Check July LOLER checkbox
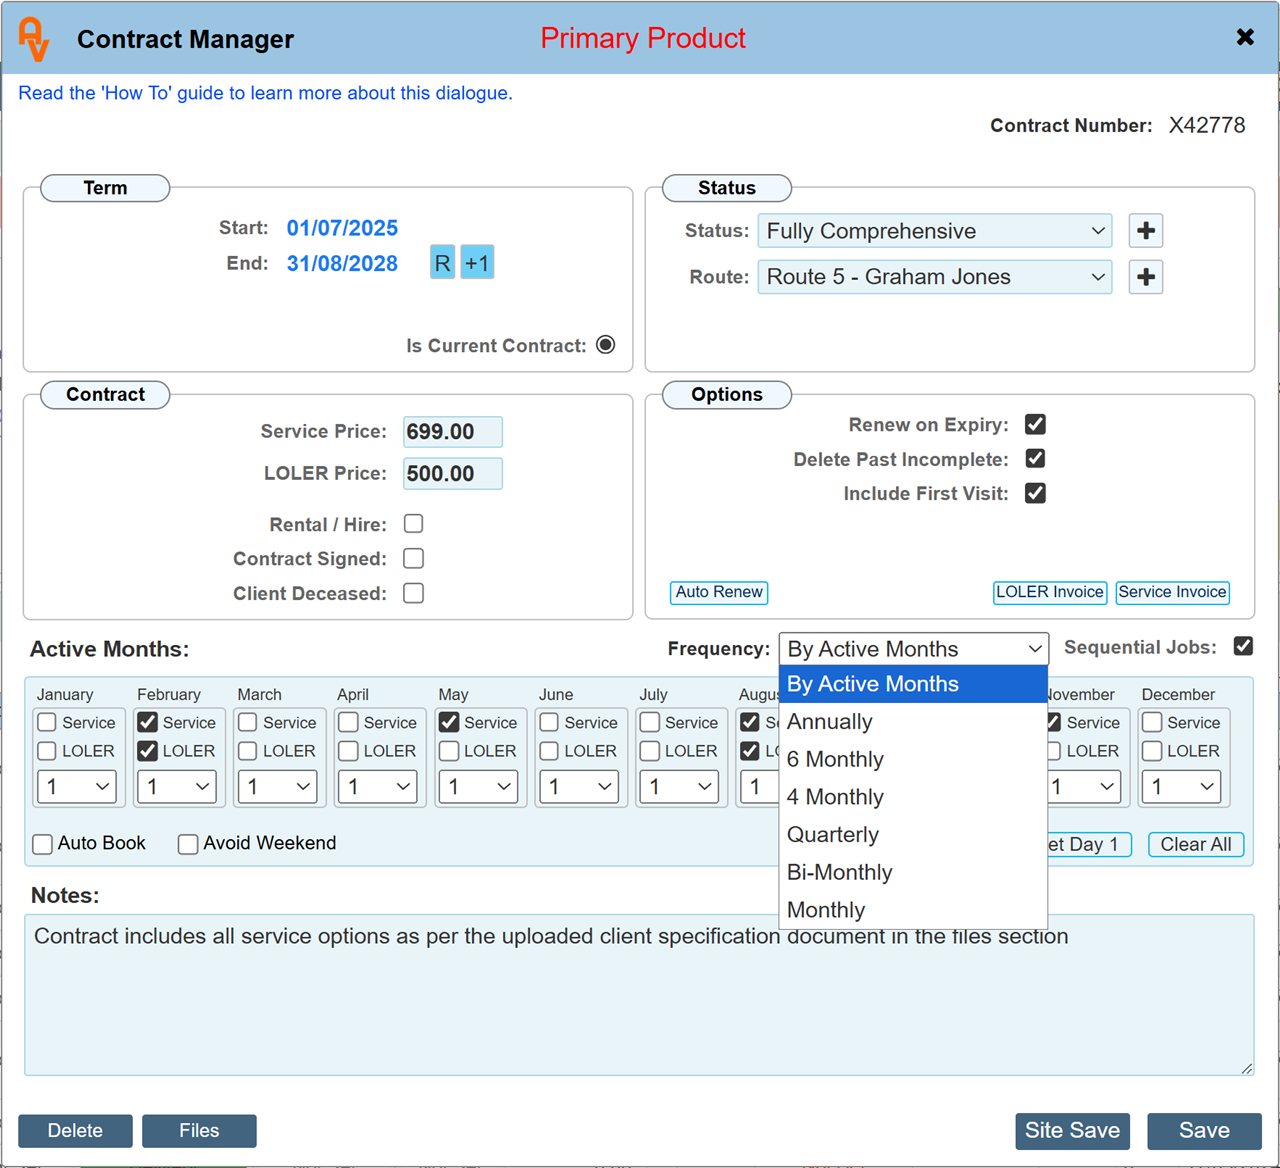The width and height of the screenshot is (1280, 1168). 650,751
